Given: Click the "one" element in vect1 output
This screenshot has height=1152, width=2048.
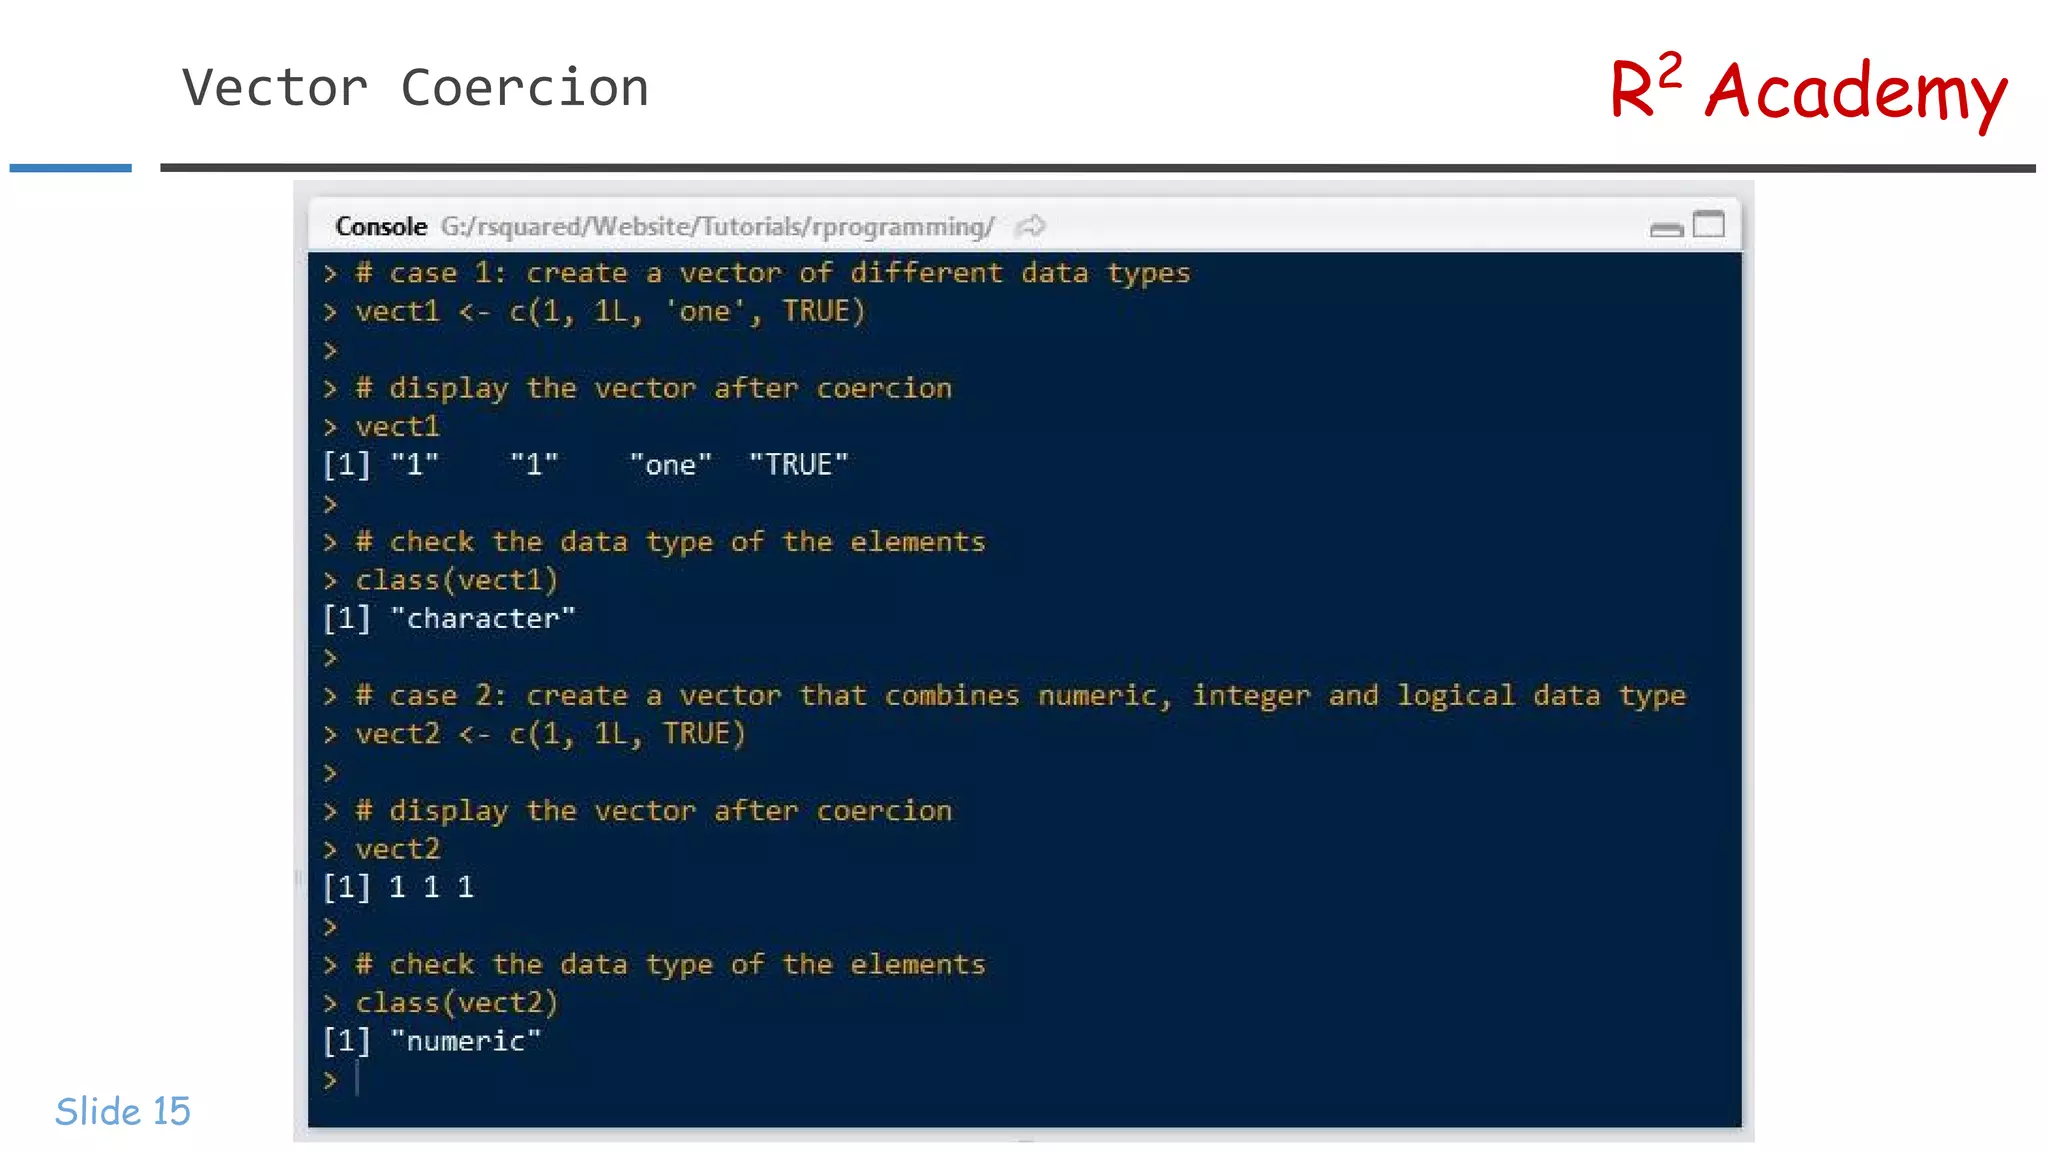Looking at the screenshot, I should [x=671, y=465].
